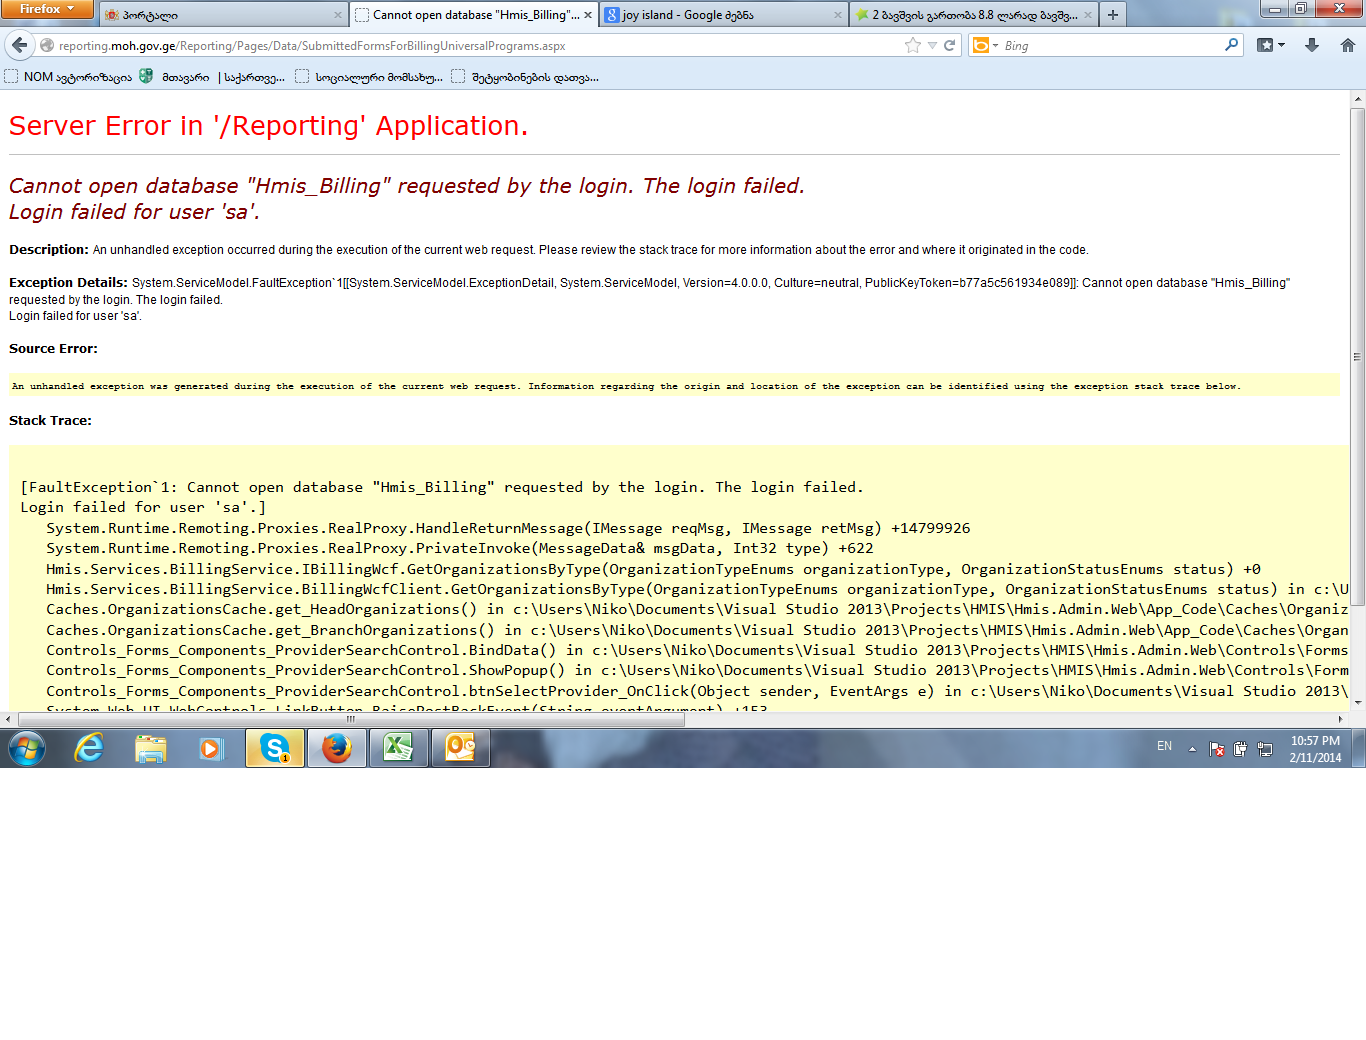Open Outlook from the taskbar
The image size is (1366, 1040).
[460, 748]
